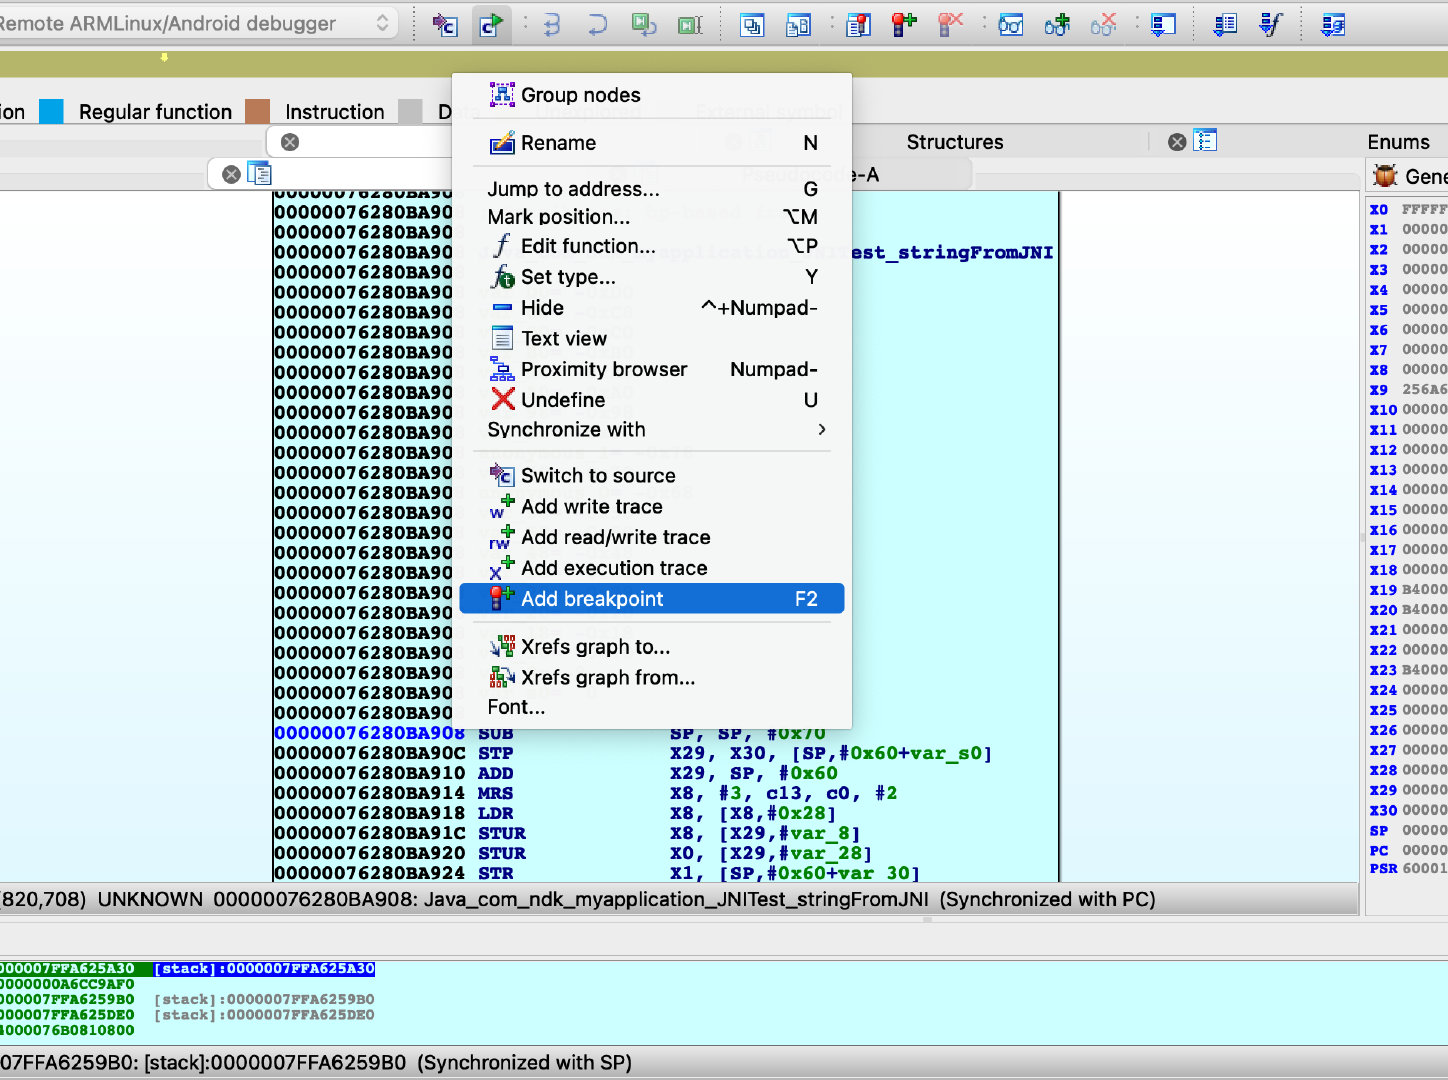This screenshot has height=1080, width=1448.
Task: Click the delete breakpoint toolbar icon
Action: 951,24
